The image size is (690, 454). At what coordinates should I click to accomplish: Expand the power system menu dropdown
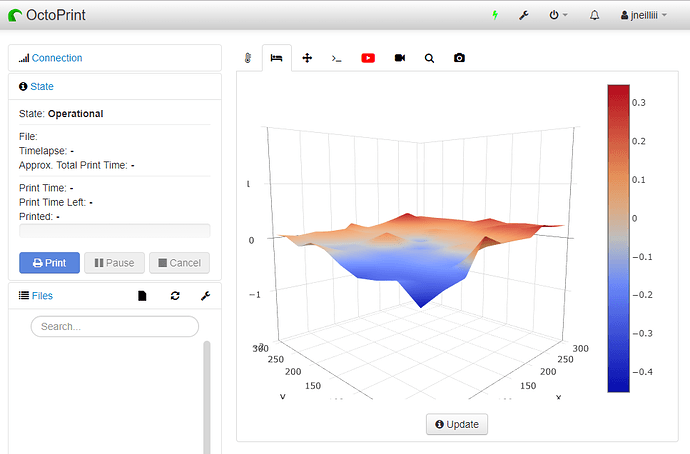click(558, 16)
